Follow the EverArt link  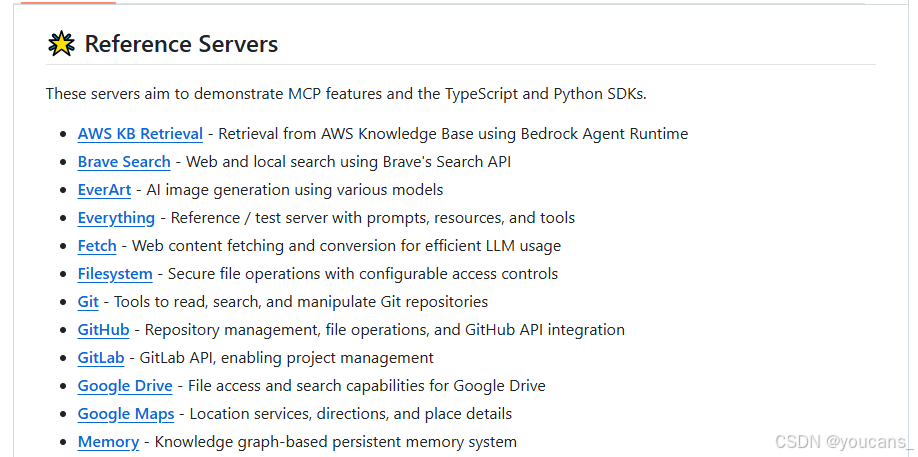click(104, 190)
